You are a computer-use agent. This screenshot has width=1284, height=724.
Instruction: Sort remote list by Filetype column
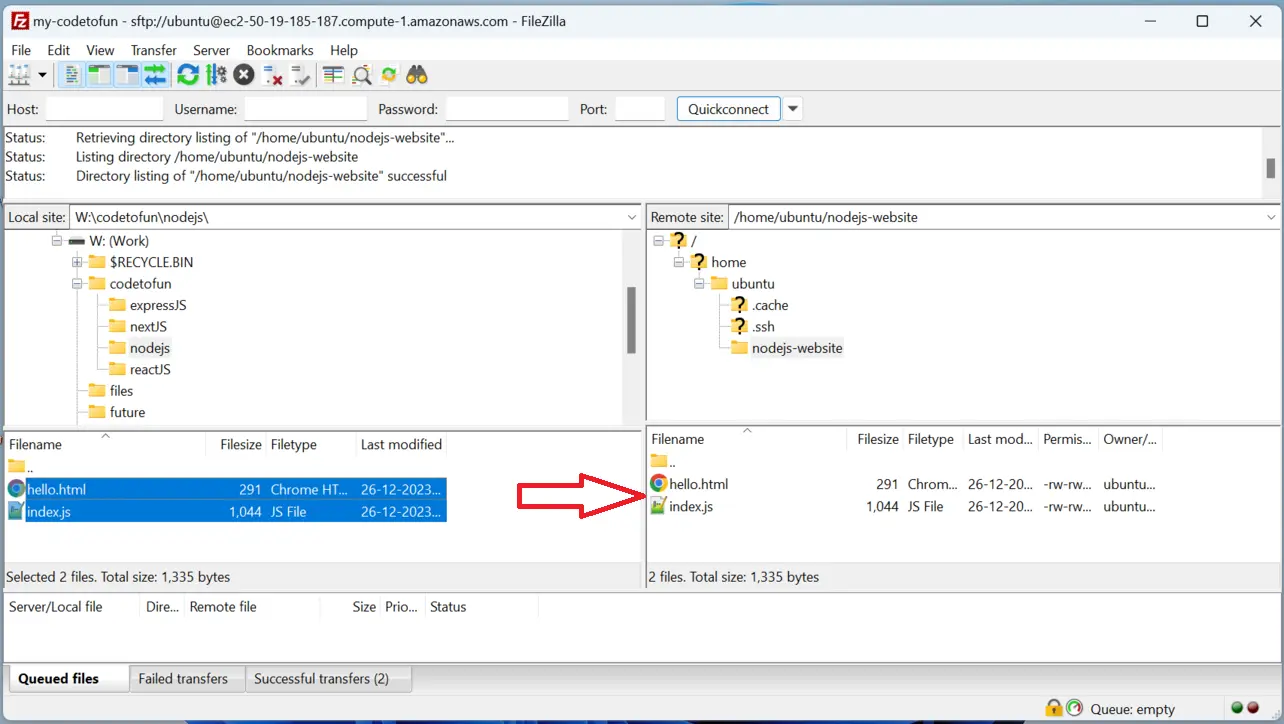click(931, 439)
